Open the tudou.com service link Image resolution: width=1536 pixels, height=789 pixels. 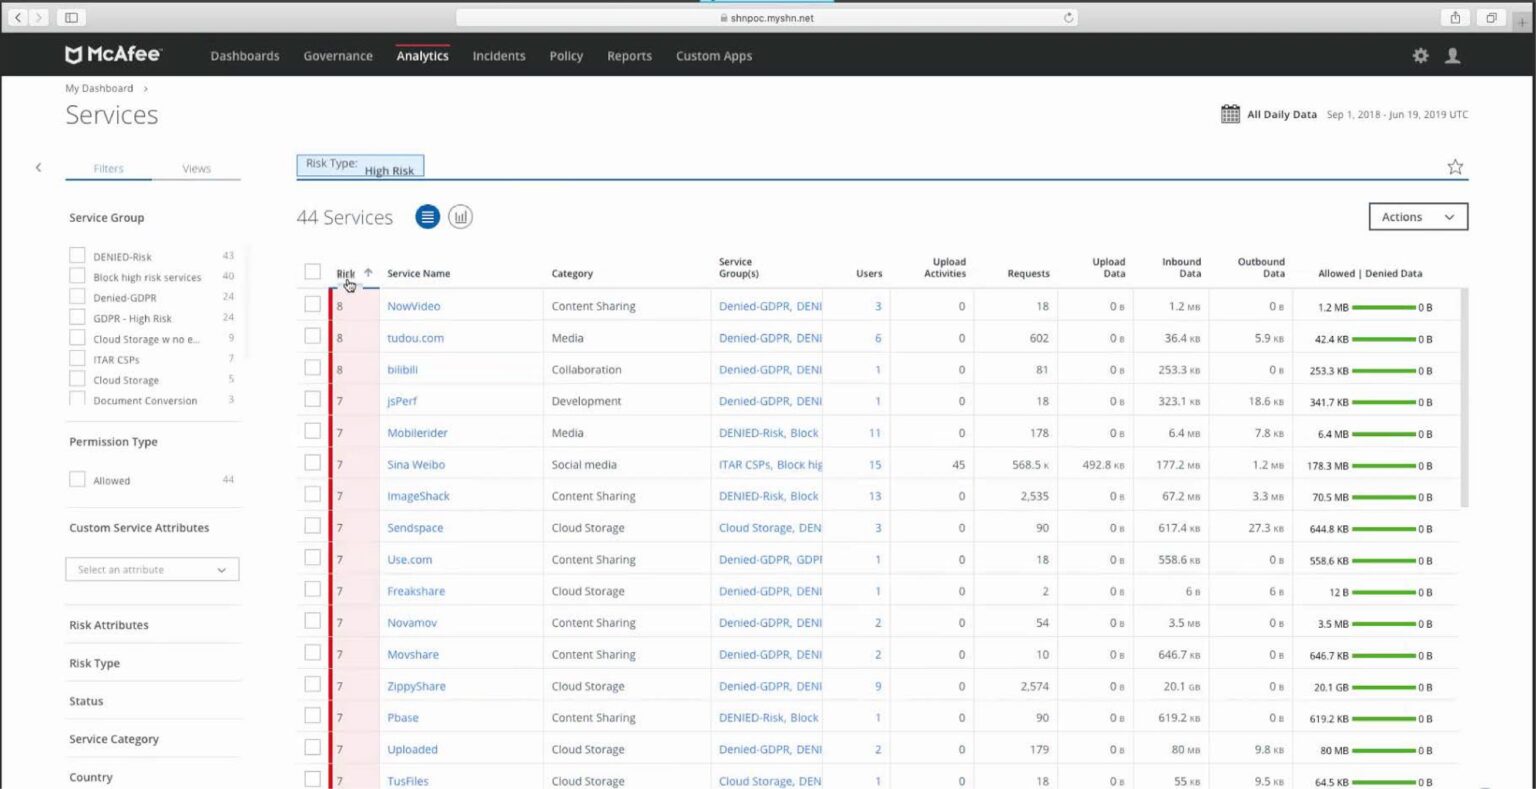coord(415,338)
